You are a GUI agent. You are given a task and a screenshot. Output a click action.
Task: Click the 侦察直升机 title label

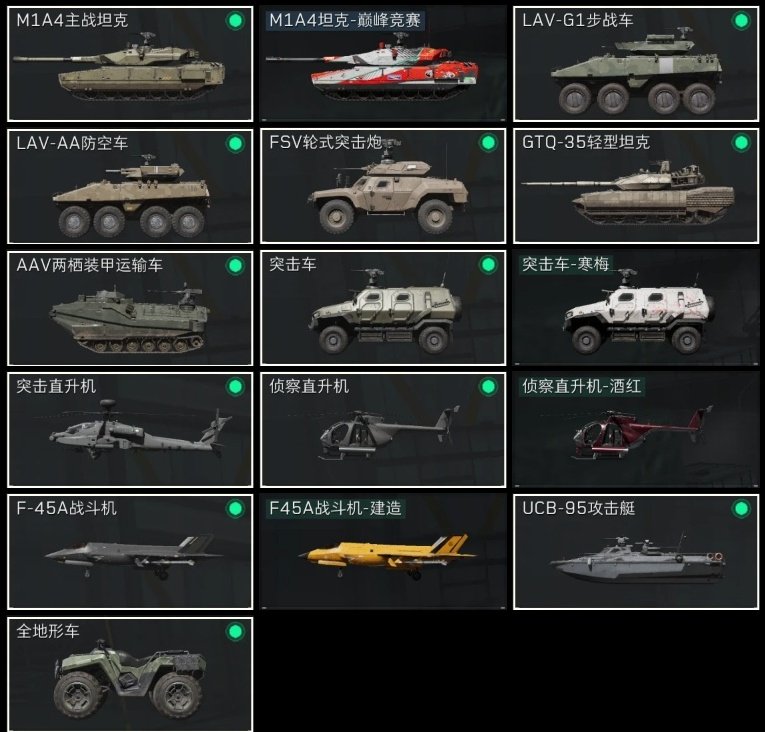309,386
